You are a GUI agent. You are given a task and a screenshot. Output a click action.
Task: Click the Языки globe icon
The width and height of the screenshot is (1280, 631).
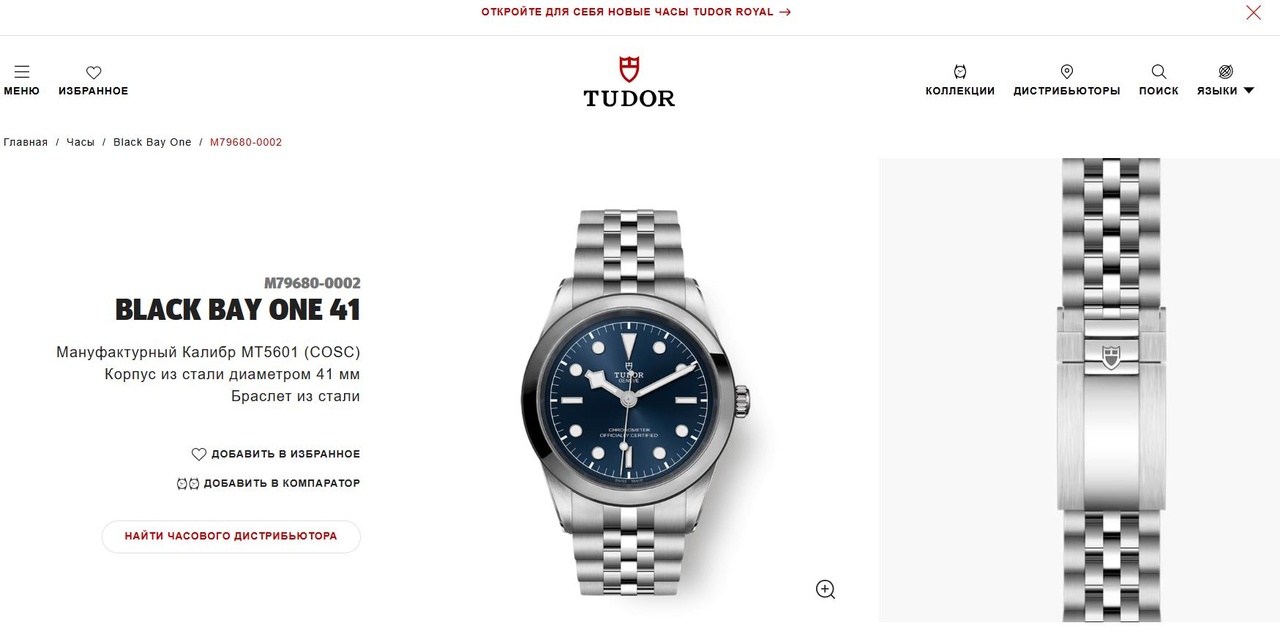[1226, 72]
